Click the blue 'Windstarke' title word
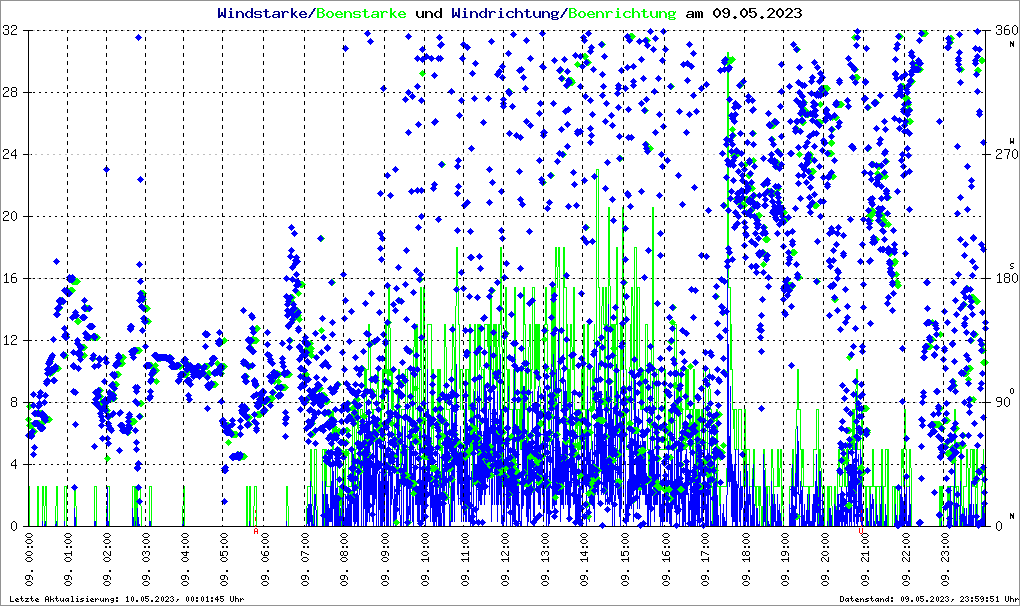The height and width of the screenshot is (606, 1020). coord(264,14)
